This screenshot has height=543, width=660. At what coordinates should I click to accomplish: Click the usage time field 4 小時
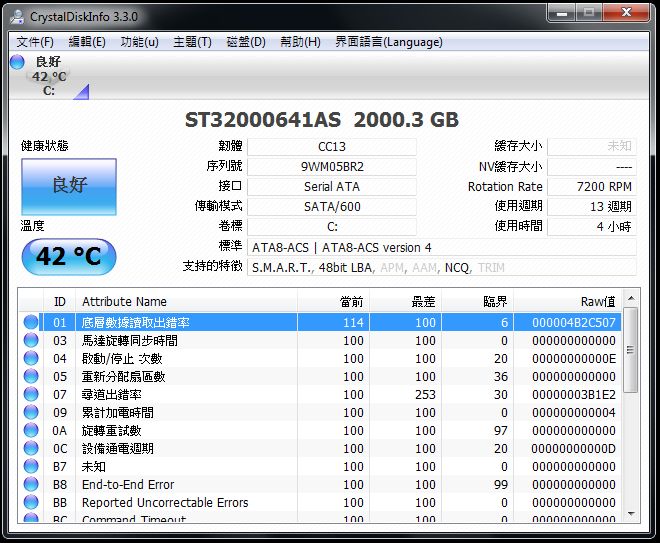(x=592, y=227)
